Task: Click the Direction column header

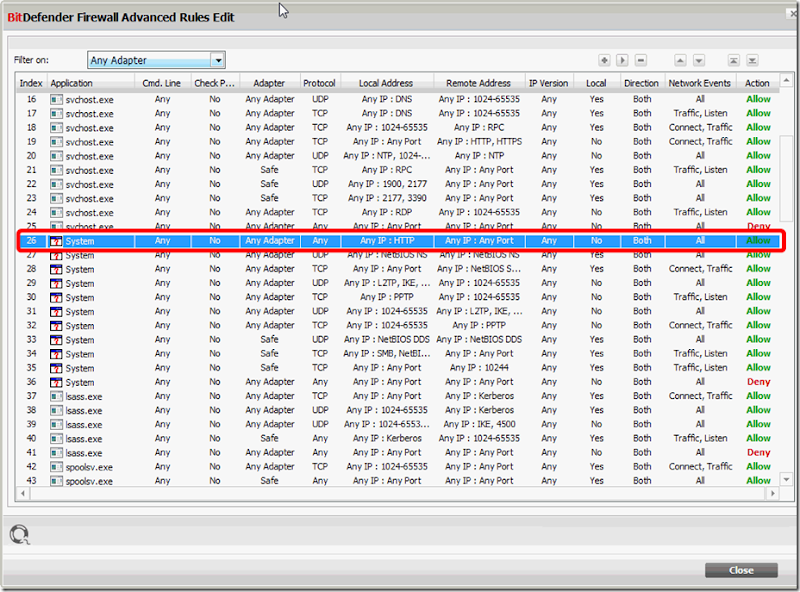Action: pyautogui.click(x=642, y=83)
